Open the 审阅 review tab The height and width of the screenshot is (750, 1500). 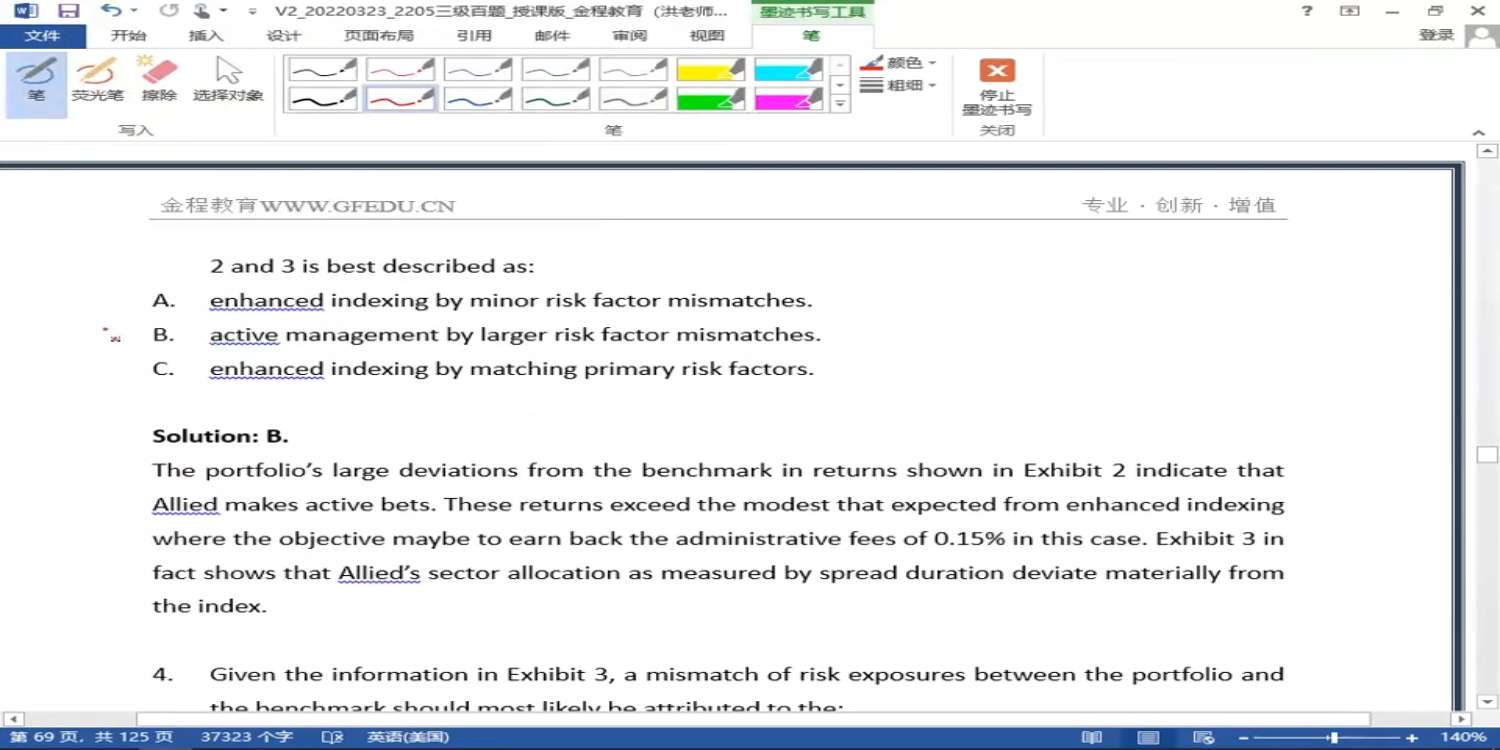point(629,35)
